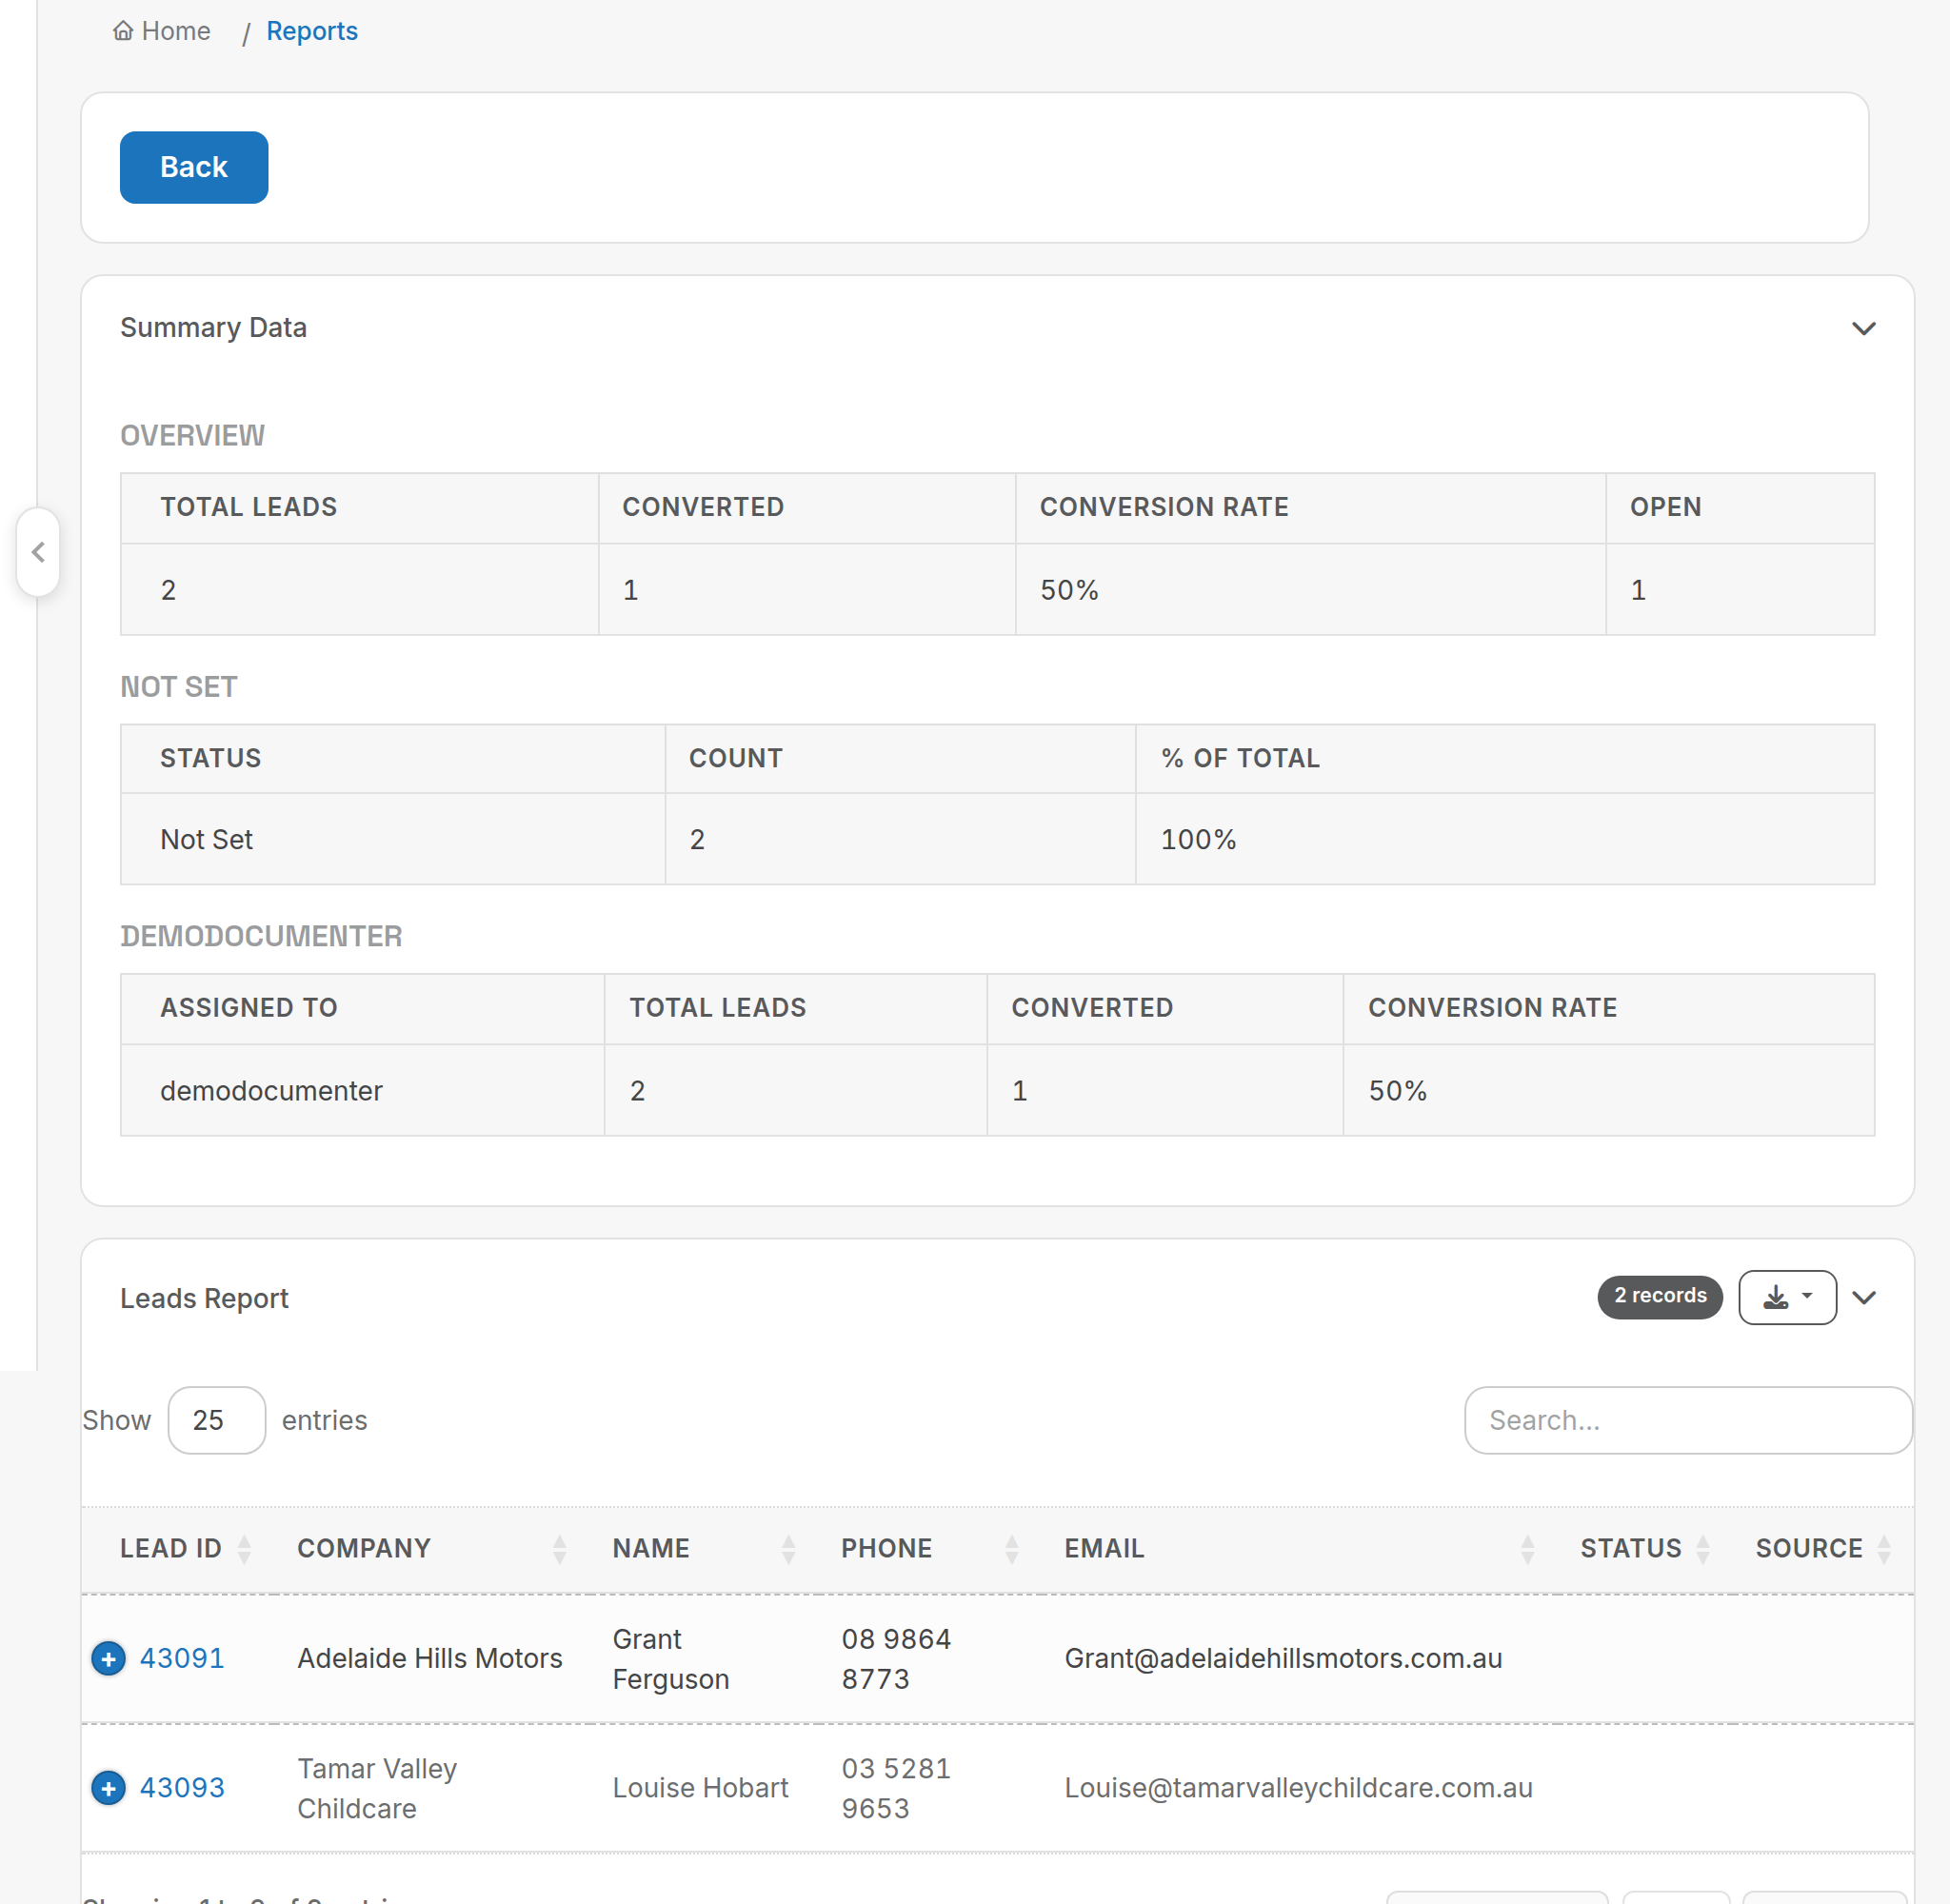Sort table by Source column
This screenshot has width=1950, height=1904.
coord(1823,1548)
